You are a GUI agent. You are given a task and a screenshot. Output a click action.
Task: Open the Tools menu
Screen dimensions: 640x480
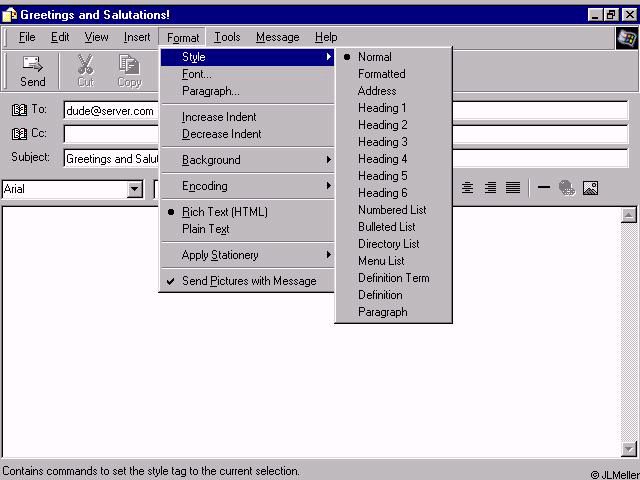click(x=227, y=37)
